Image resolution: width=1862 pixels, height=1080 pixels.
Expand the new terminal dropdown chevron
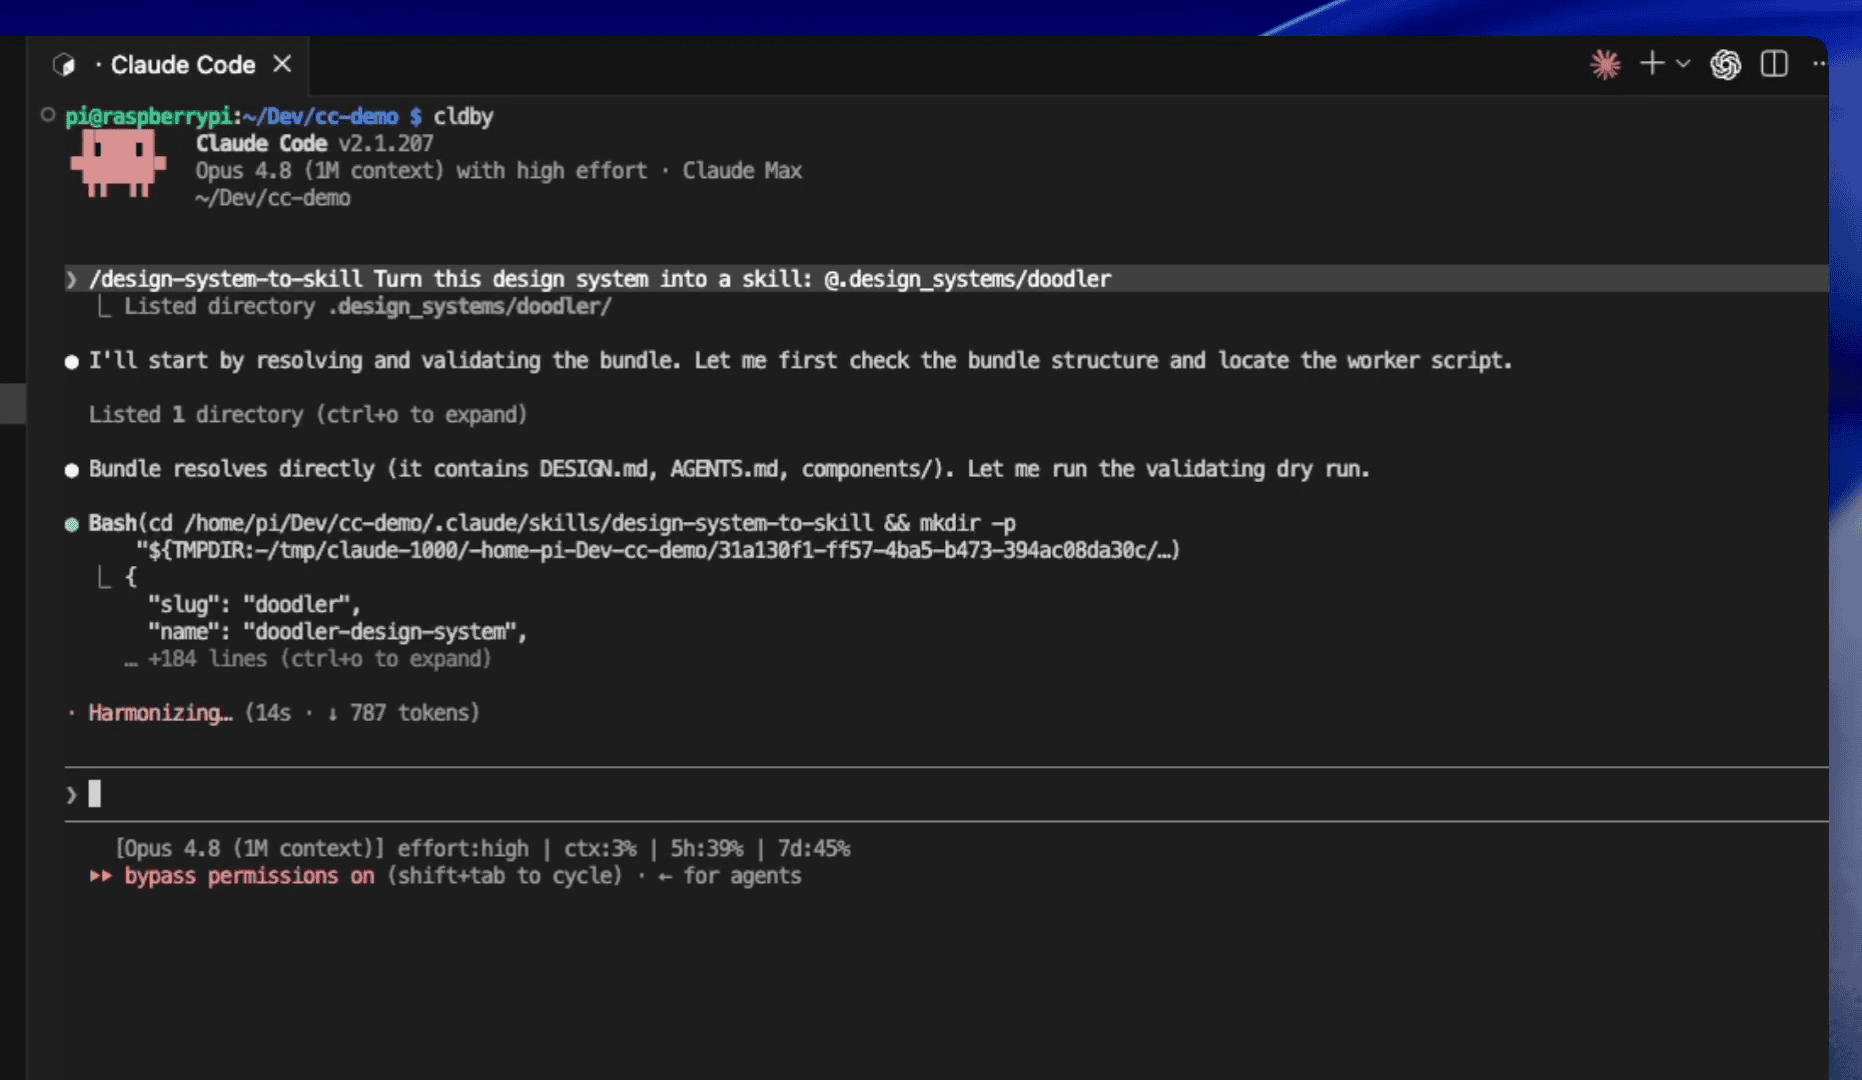[x=1683, y=64]
